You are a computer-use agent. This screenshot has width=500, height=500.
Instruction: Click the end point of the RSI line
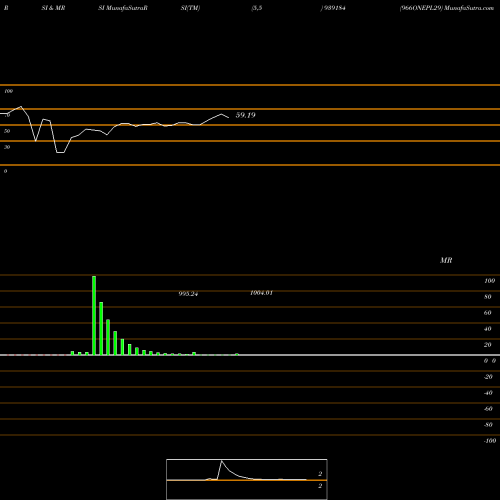pyautogui.click(x=229, y=117)
